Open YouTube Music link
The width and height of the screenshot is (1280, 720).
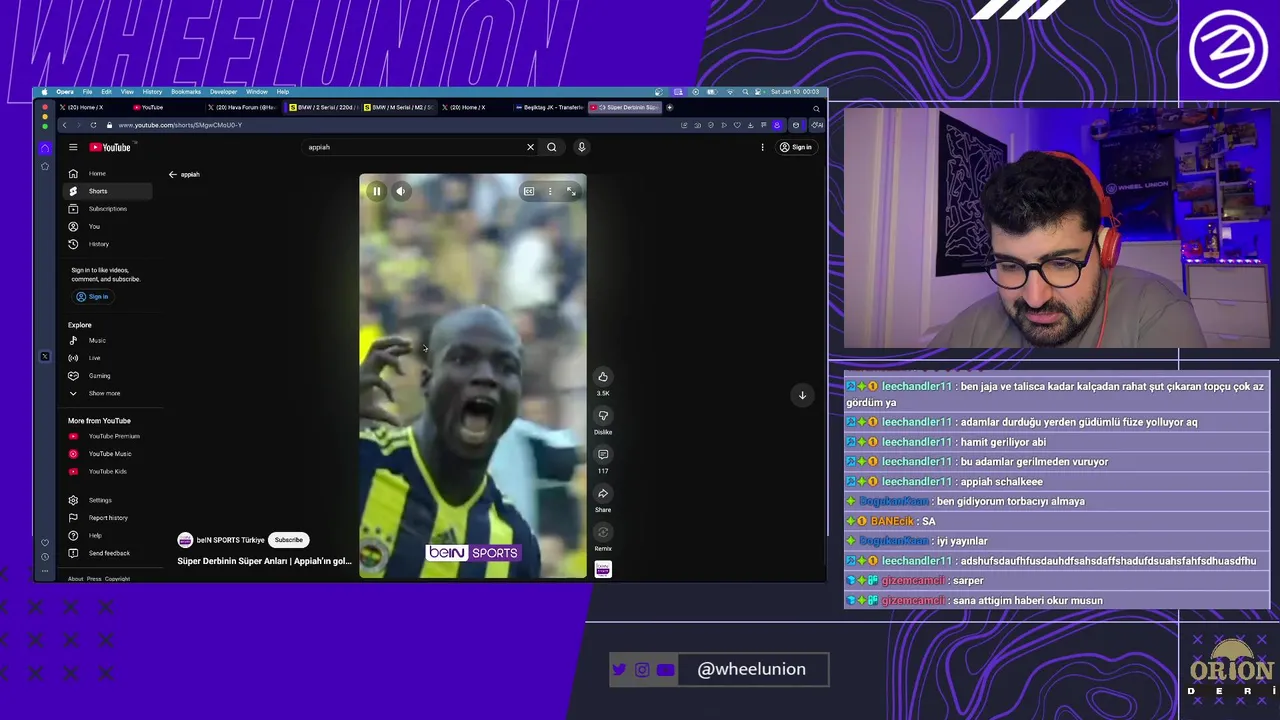106,454
